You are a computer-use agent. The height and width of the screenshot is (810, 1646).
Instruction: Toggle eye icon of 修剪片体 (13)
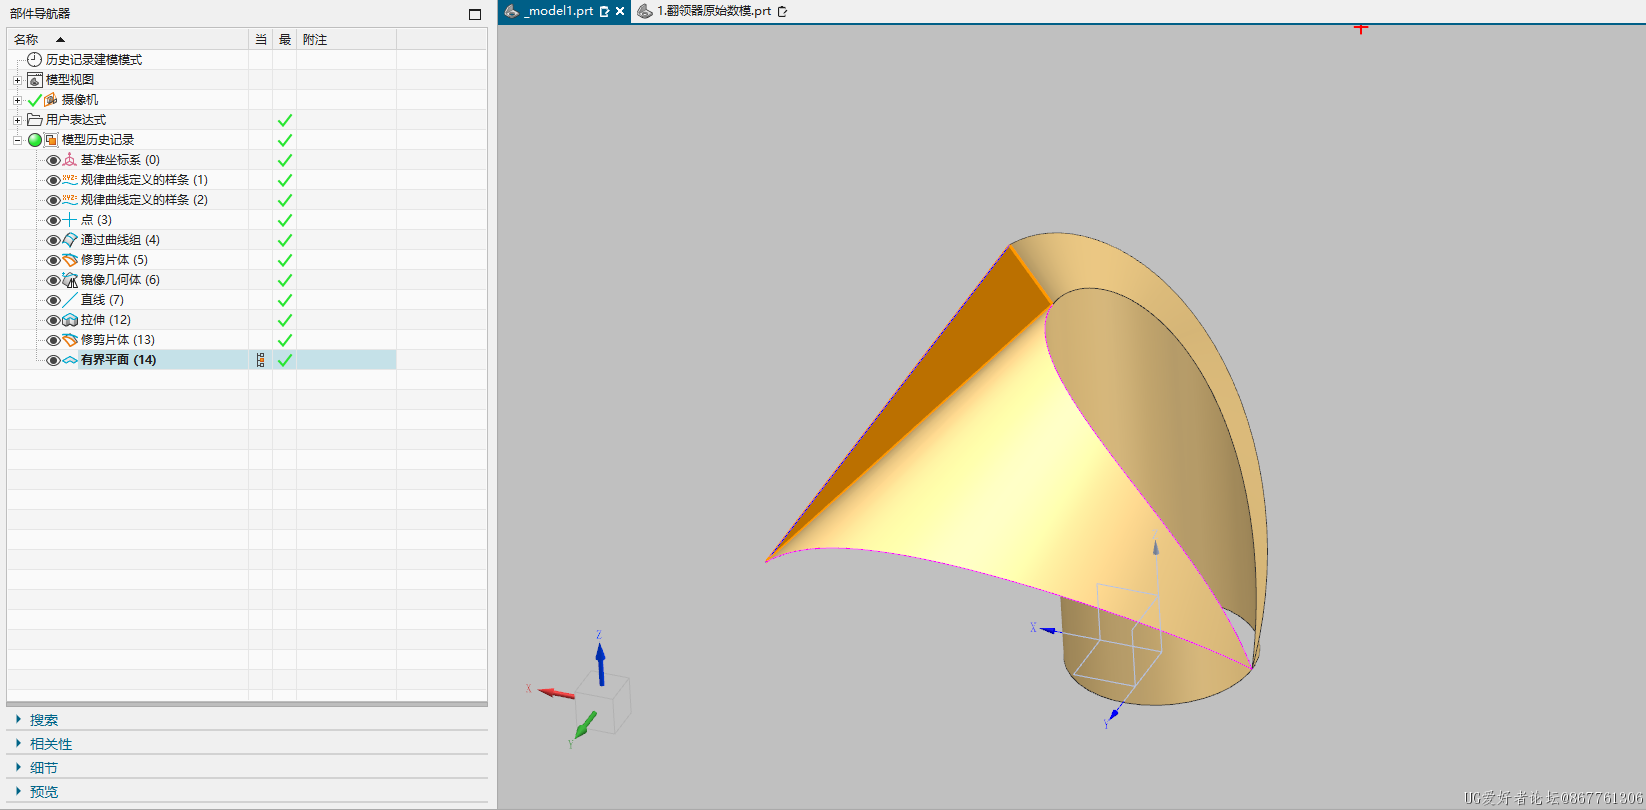point(53,340)
